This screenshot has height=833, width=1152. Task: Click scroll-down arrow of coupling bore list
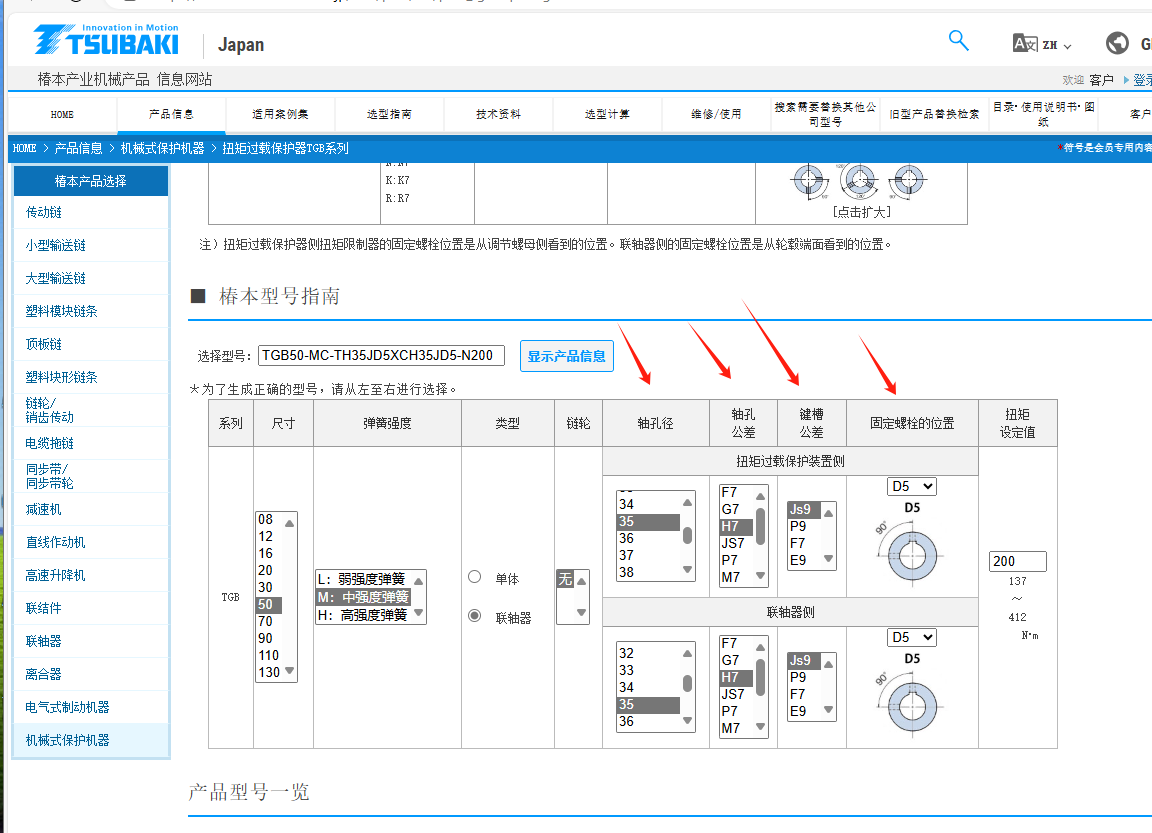(x=687, y=721)
